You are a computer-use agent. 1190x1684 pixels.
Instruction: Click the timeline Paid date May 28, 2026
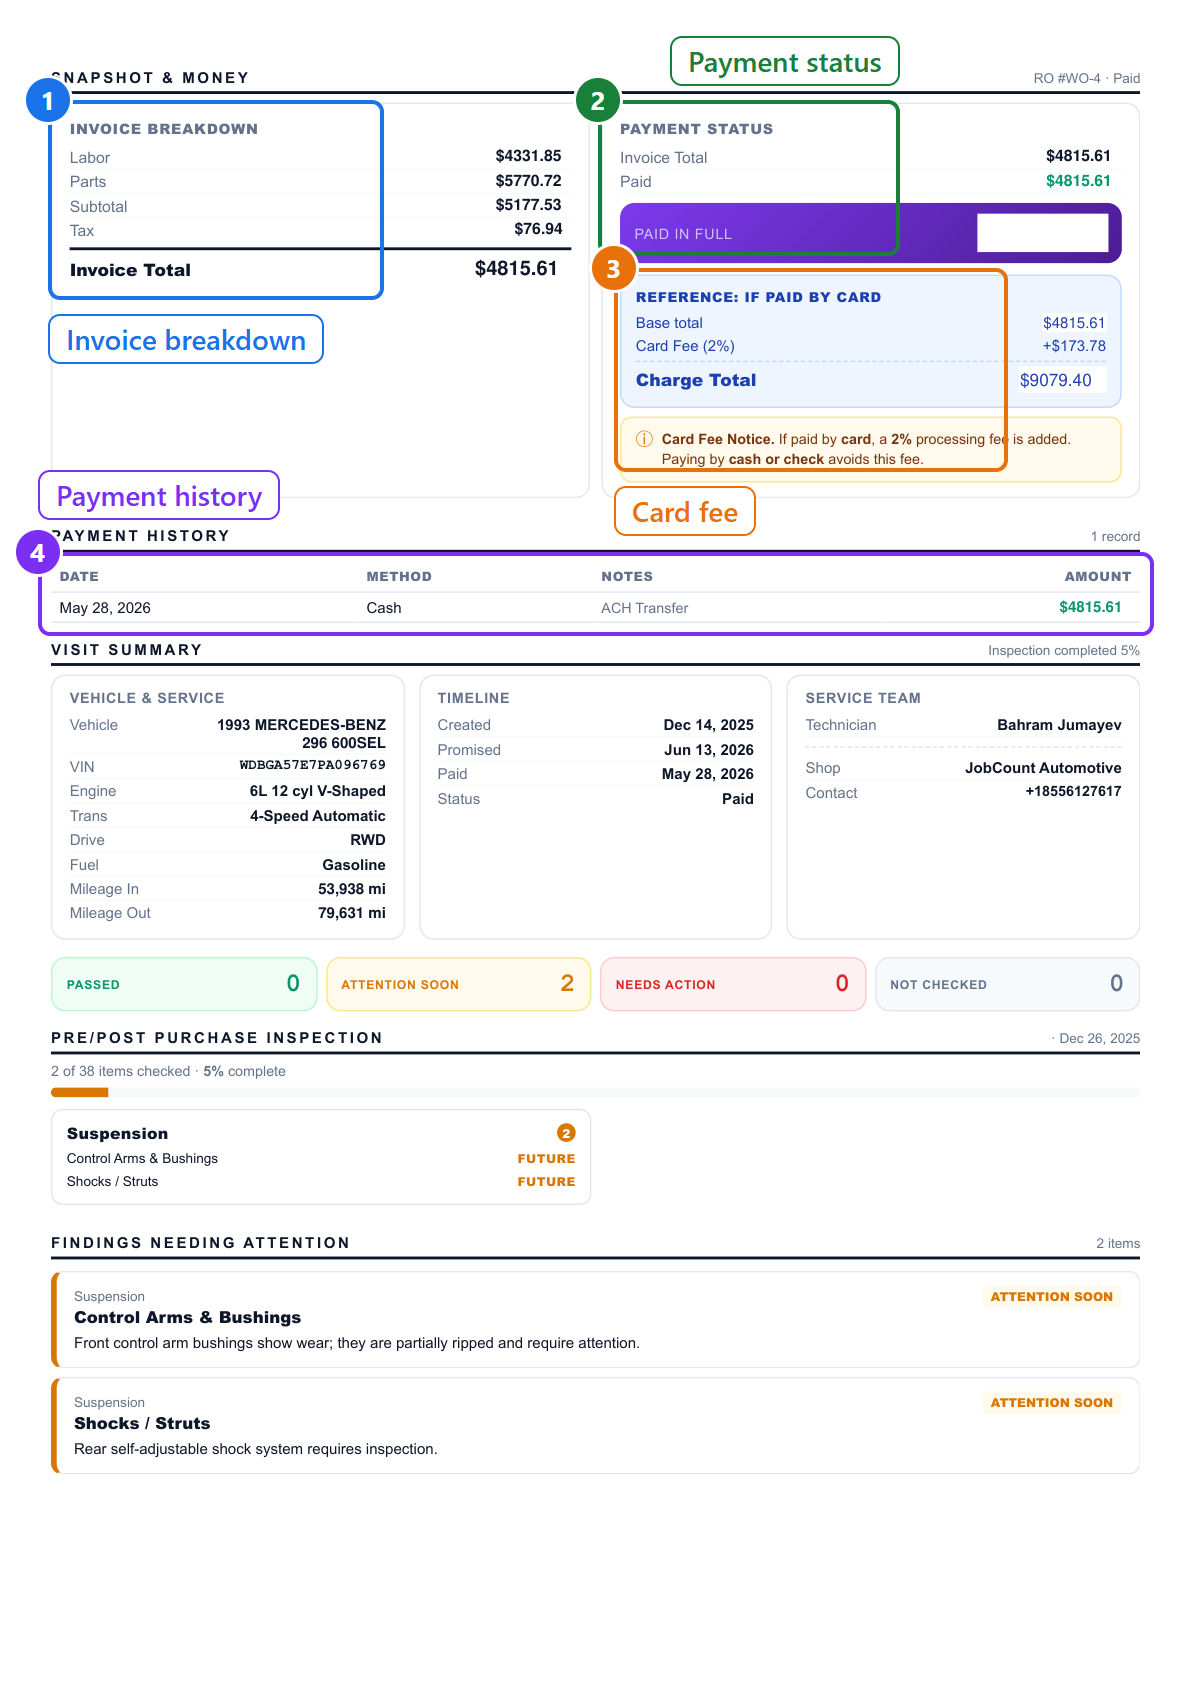coord(707,774)
